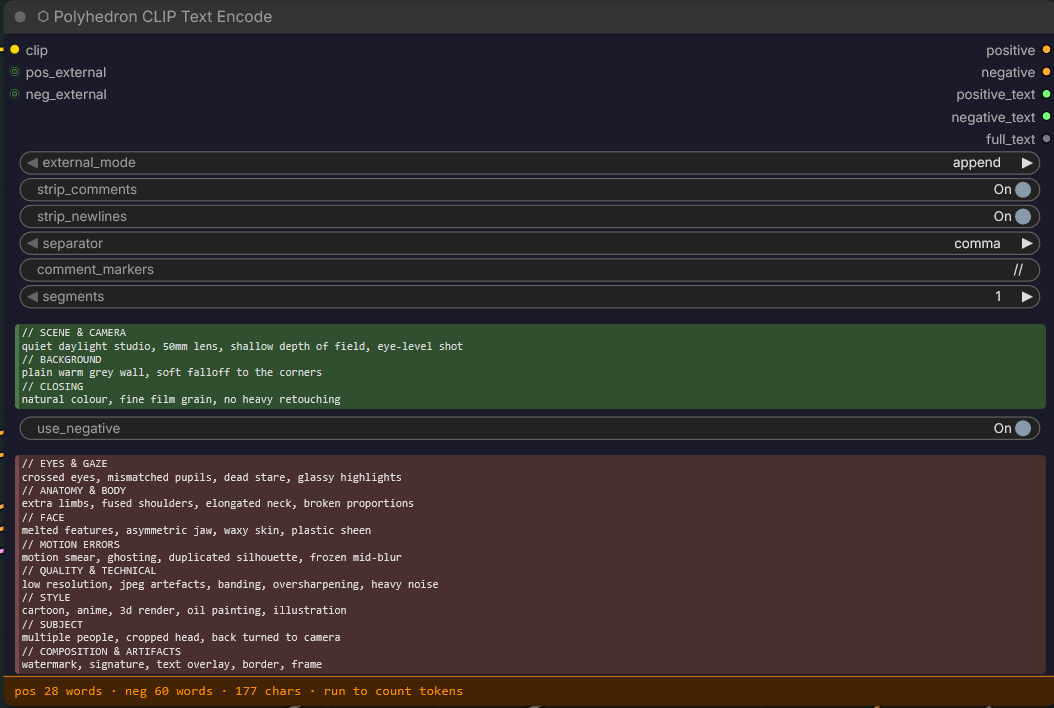Image resolution: width=1054 pixels, height=708 pixels.
Task: Step separator to next option
Action: tap(1027, 243)
